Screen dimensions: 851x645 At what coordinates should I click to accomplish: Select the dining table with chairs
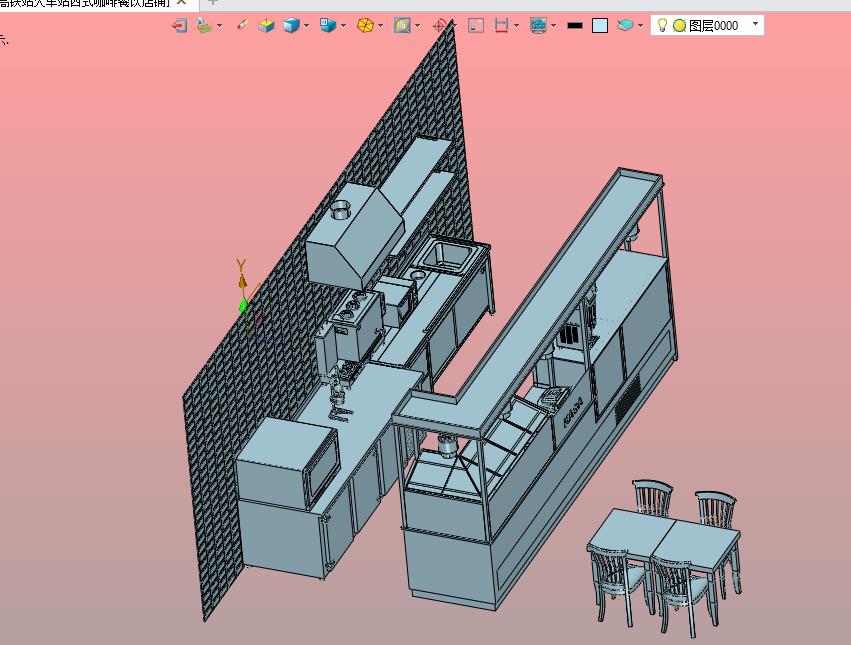664,557
